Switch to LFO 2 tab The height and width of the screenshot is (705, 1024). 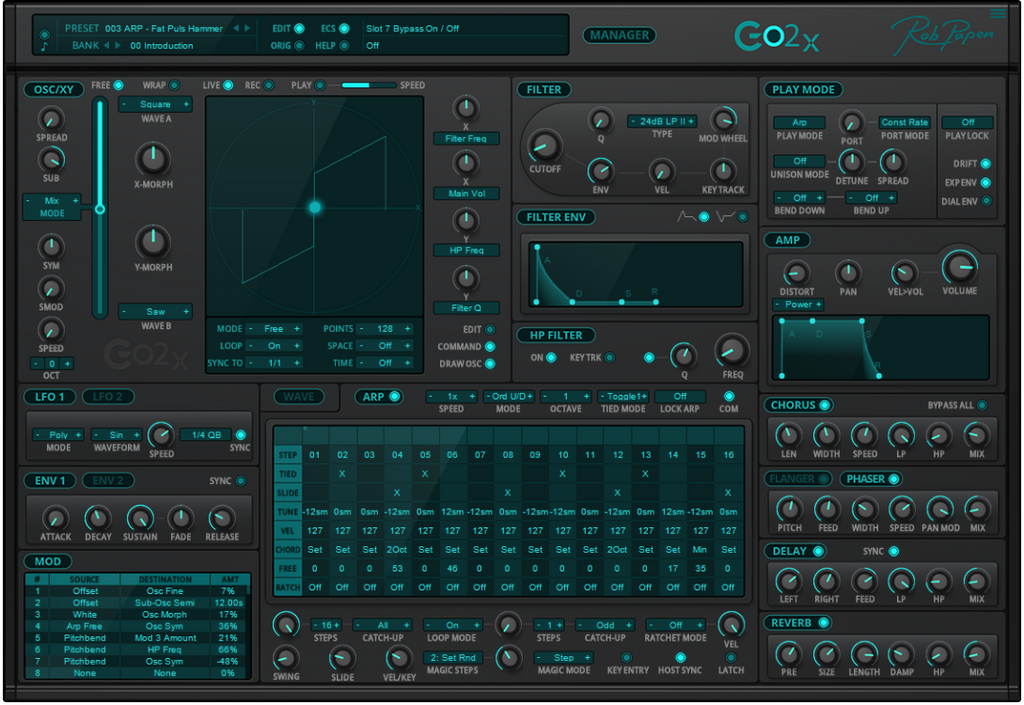click(108, 397)
